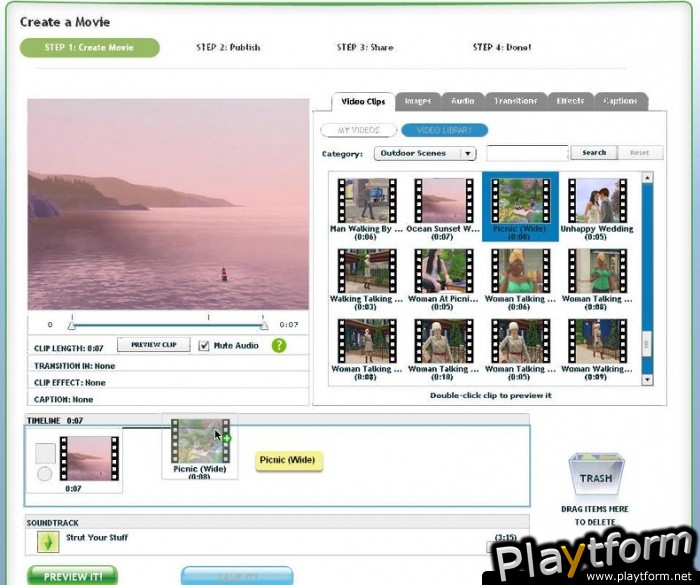Screen dimensions: 700x585
Task: Click the Trash bin icon
Action: click(596, 474)
